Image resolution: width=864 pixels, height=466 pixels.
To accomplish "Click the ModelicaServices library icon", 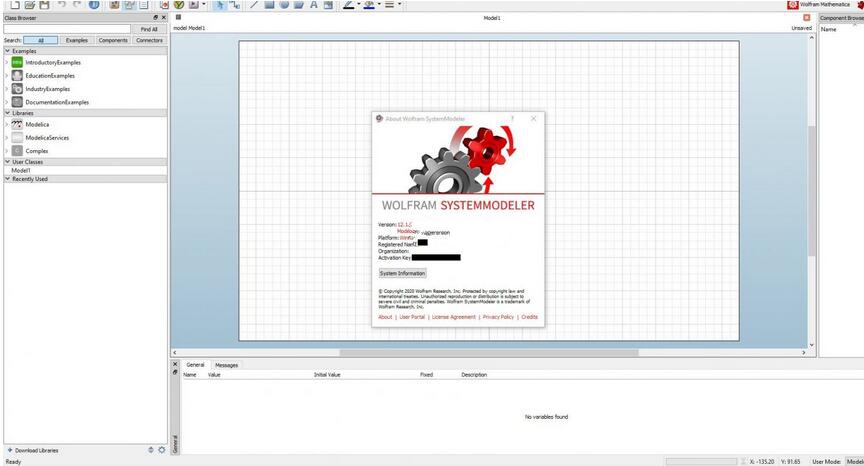I will click(17, 138).
